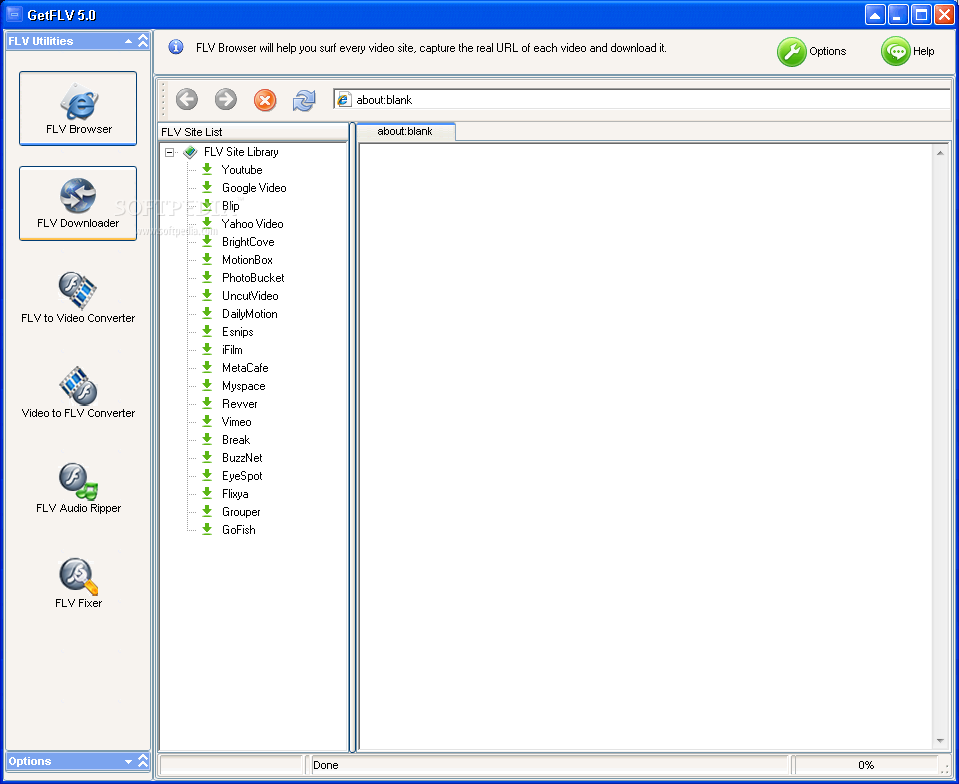Click the 0% progress bar in status bar
Viewport: 959px width, 784px height.
[865, 764]
